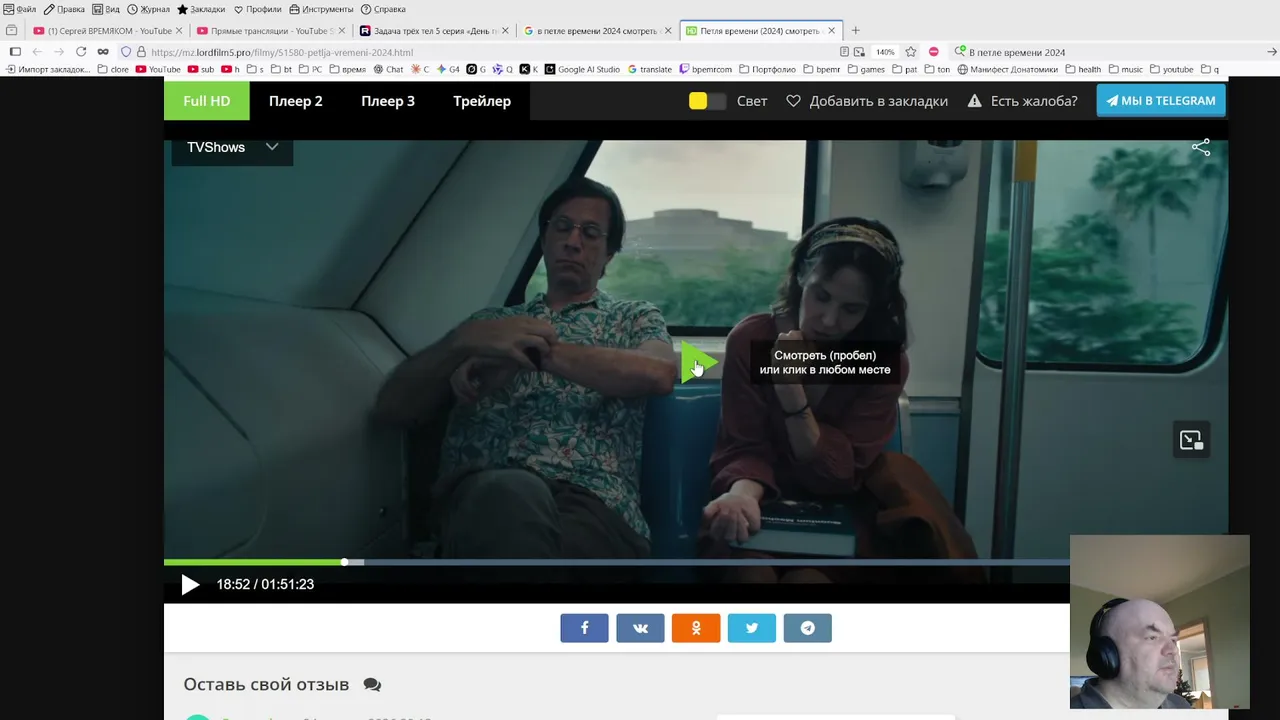Open the Трейлер tab
Viewport: 1280px width, 720px height.
click(482, 101)
